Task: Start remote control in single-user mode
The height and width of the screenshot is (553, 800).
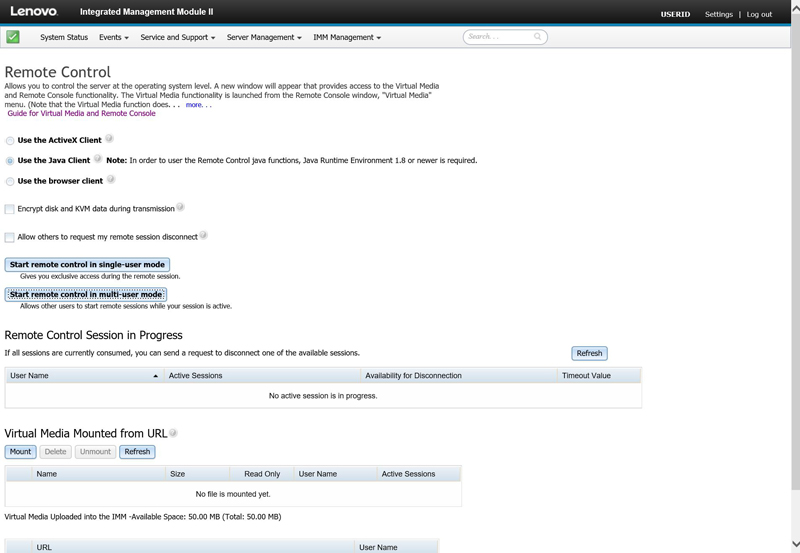Action: [87, 265]
